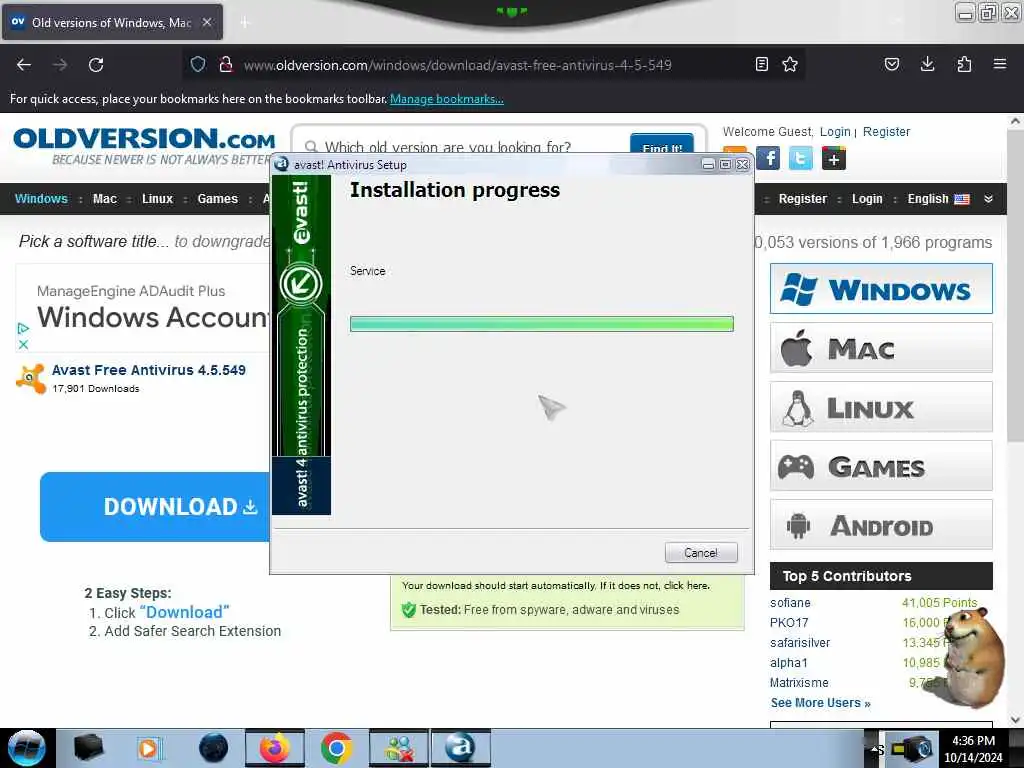Open tracking protection shield icon

[x=198, y=64]
